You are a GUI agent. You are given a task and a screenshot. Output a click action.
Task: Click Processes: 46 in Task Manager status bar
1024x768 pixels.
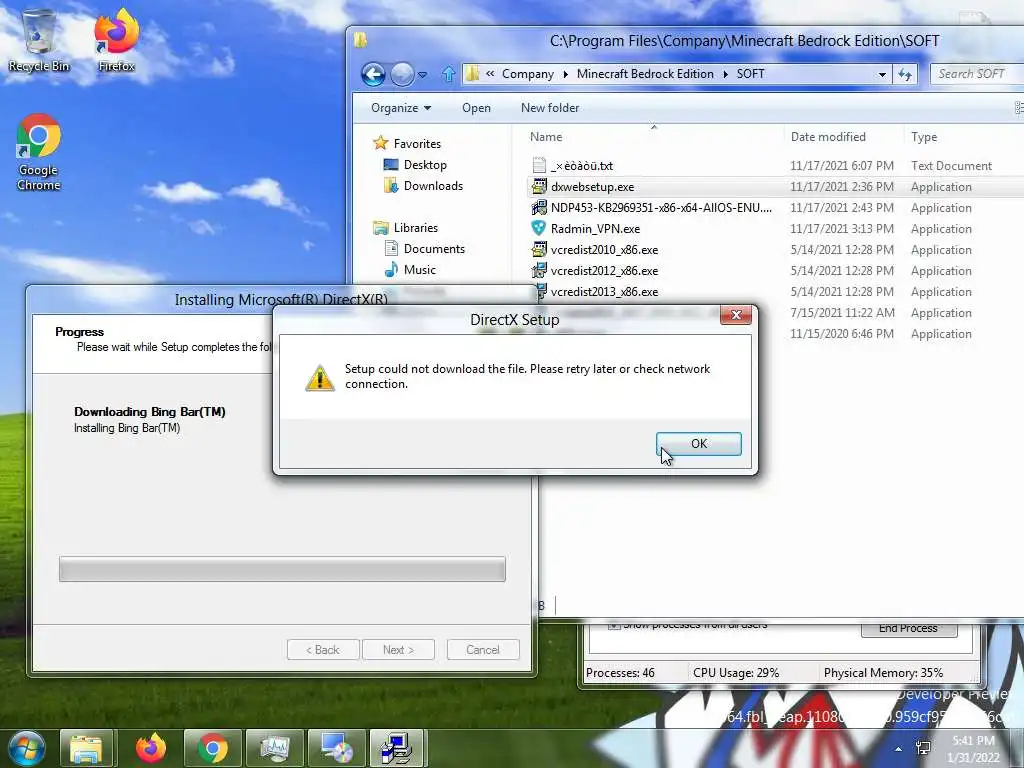620,673
